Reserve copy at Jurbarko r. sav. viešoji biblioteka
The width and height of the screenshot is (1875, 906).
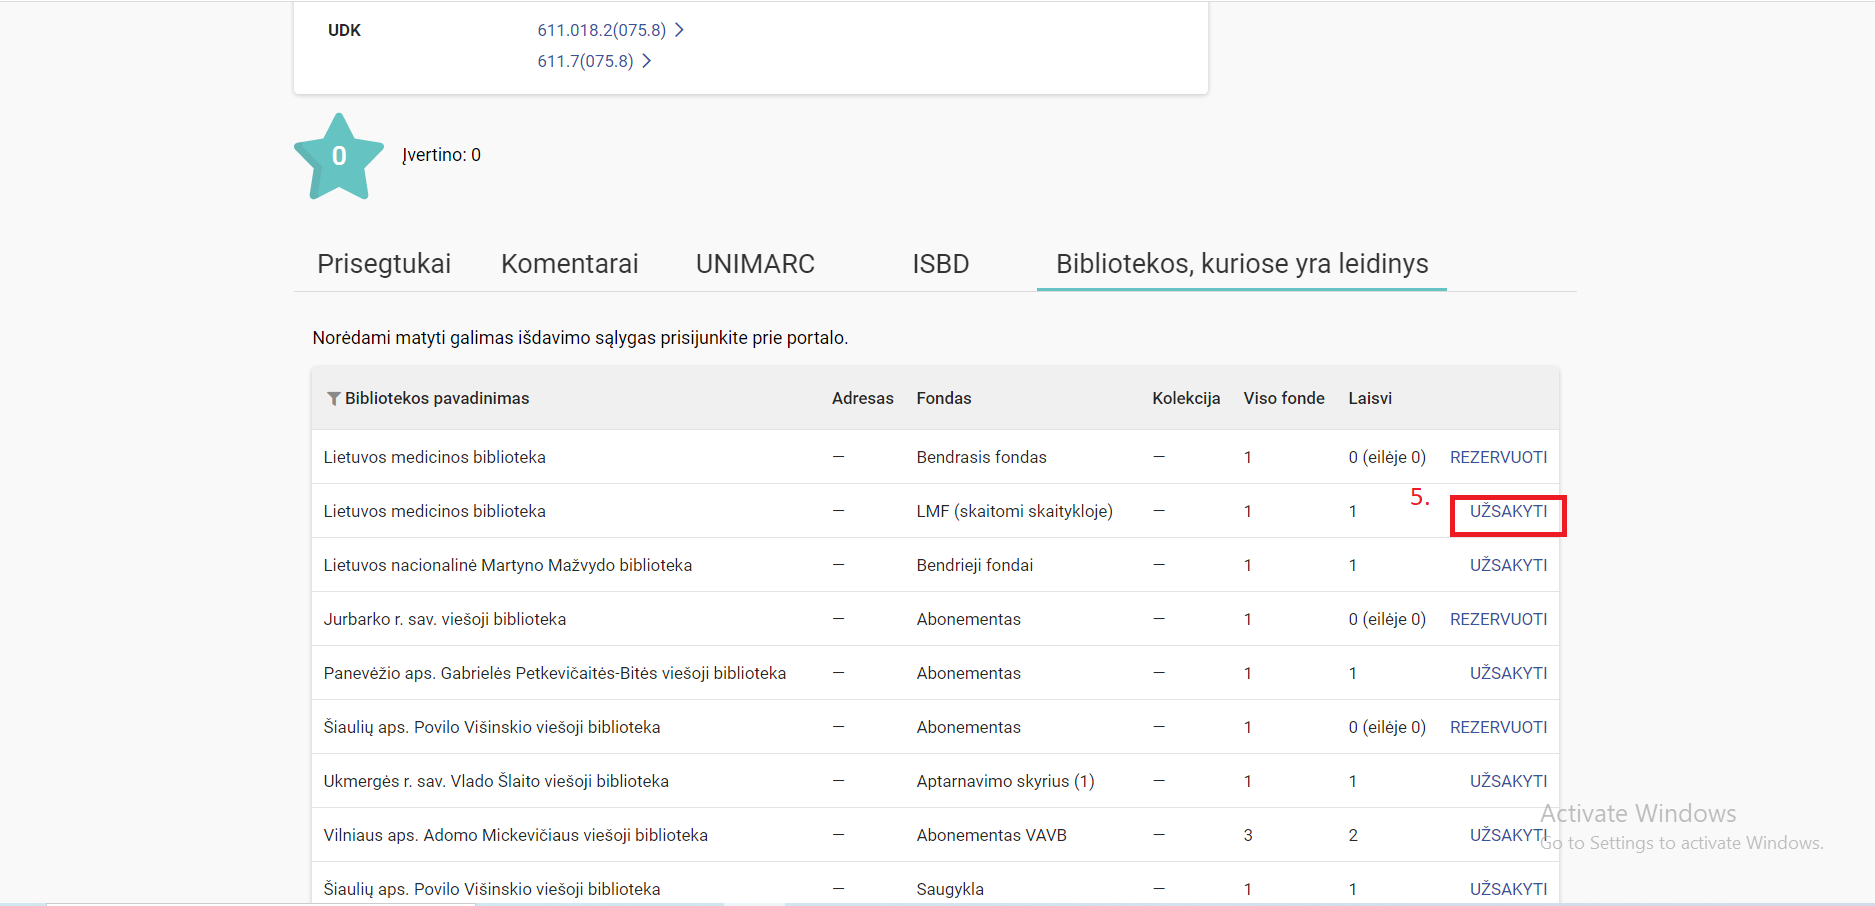pyautogui.click(x=1498, y=619)
